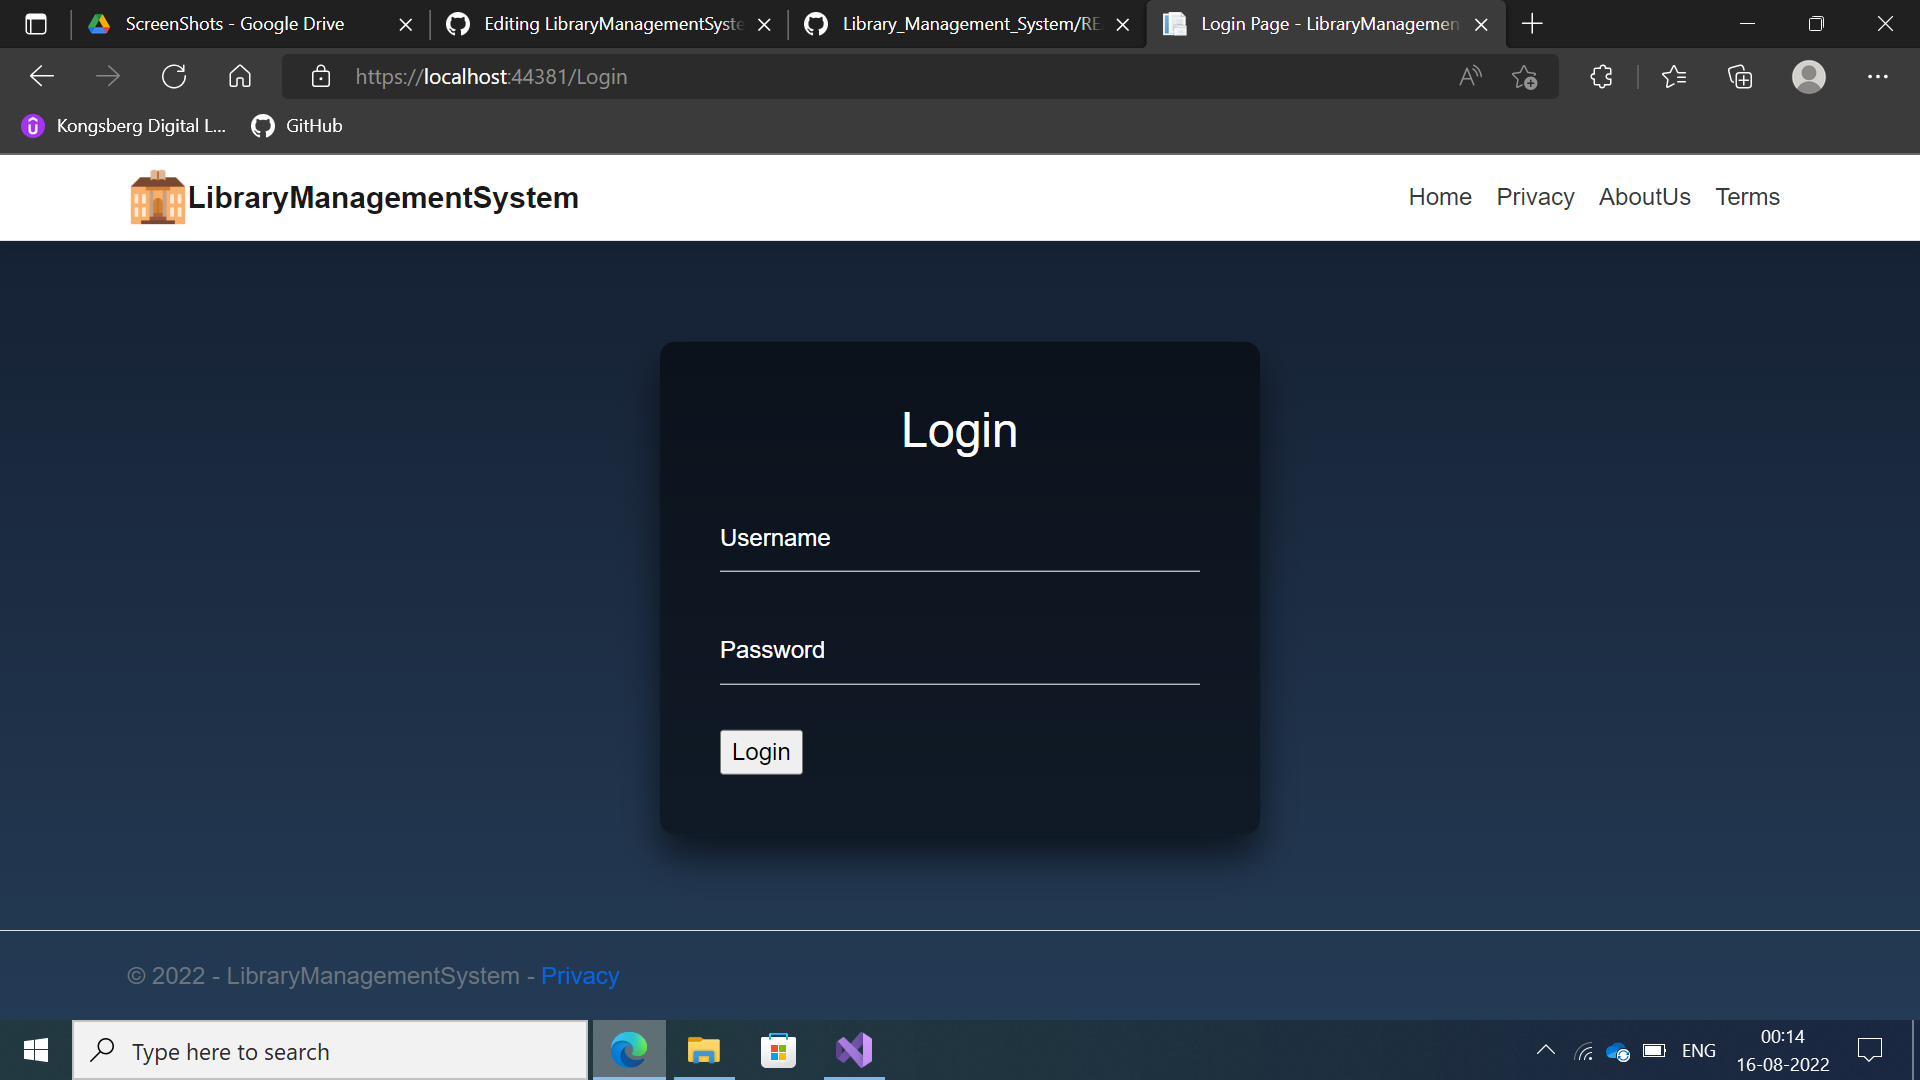Open Visual Studio from the taskbar

(854, 1051)
